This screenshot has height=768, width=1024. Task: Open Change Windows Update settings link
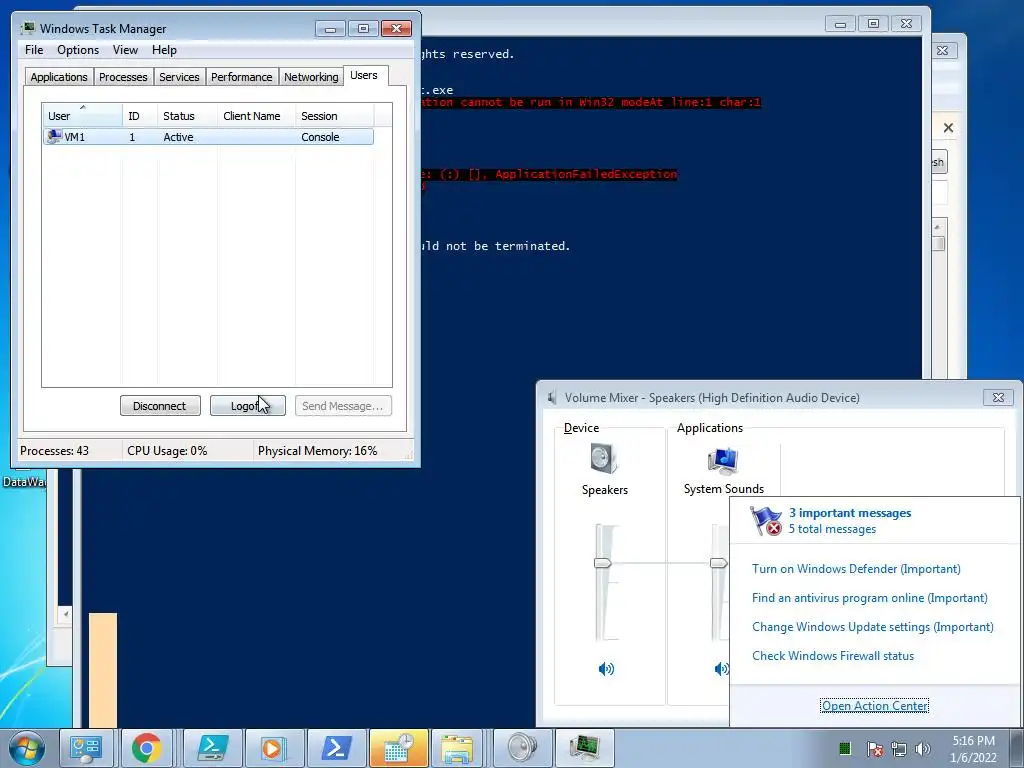point(872,627)
